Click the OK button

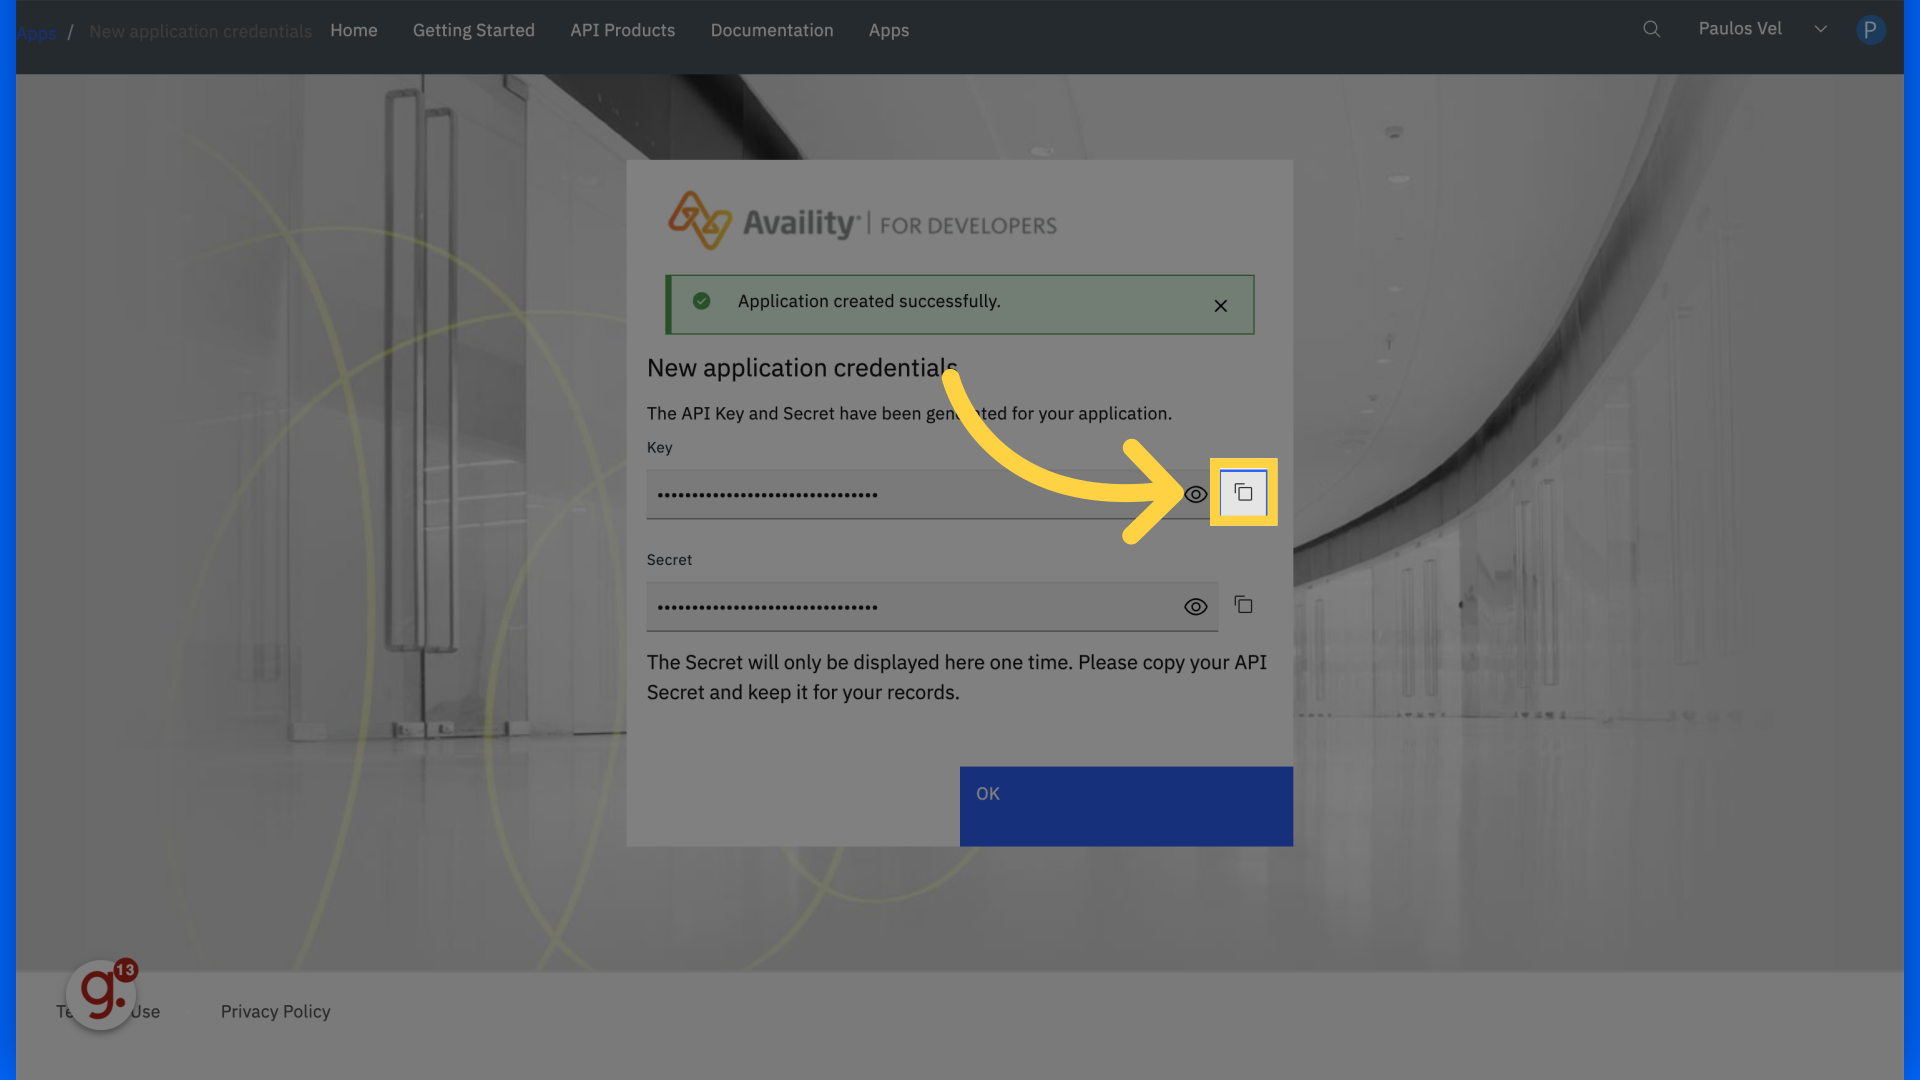(1126, 806)
